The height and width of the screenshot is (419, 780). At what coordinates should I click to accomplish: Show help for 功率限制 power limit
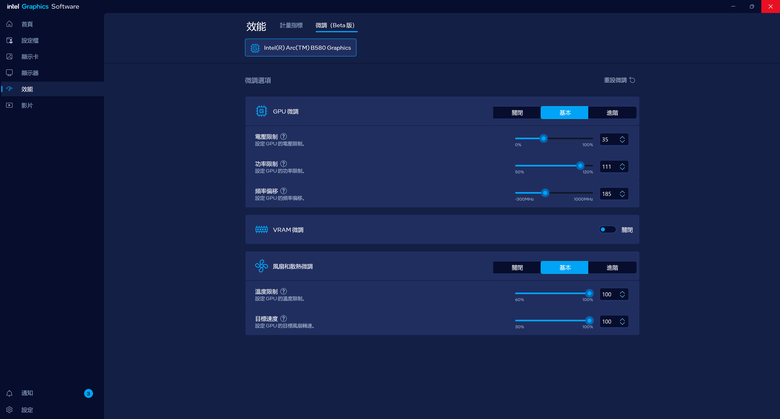click(284, 164)
